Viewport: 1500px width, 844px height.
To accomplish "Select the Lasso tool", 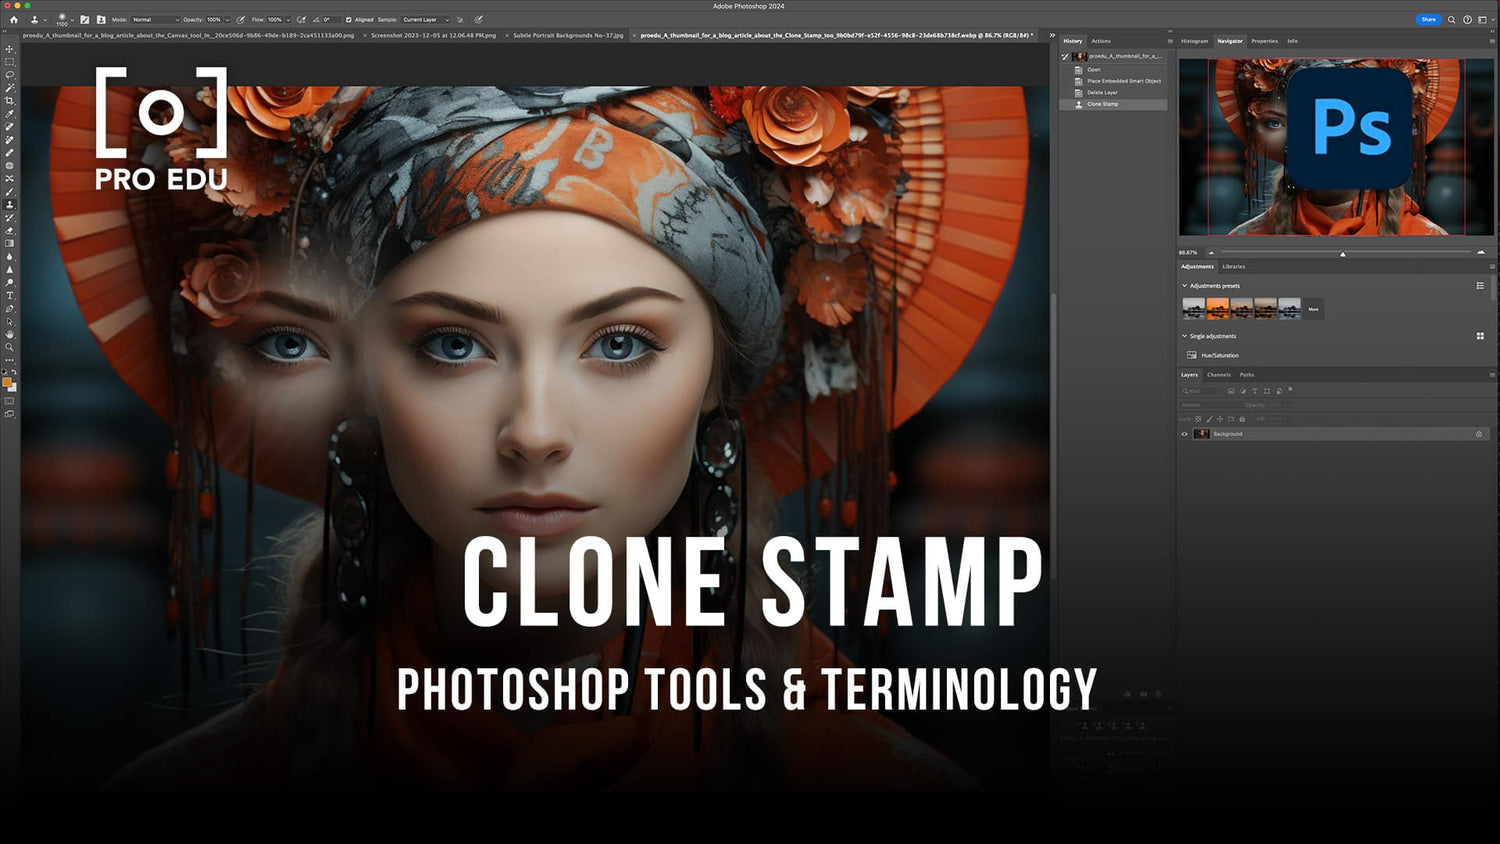I will click(x=10, y=75).
